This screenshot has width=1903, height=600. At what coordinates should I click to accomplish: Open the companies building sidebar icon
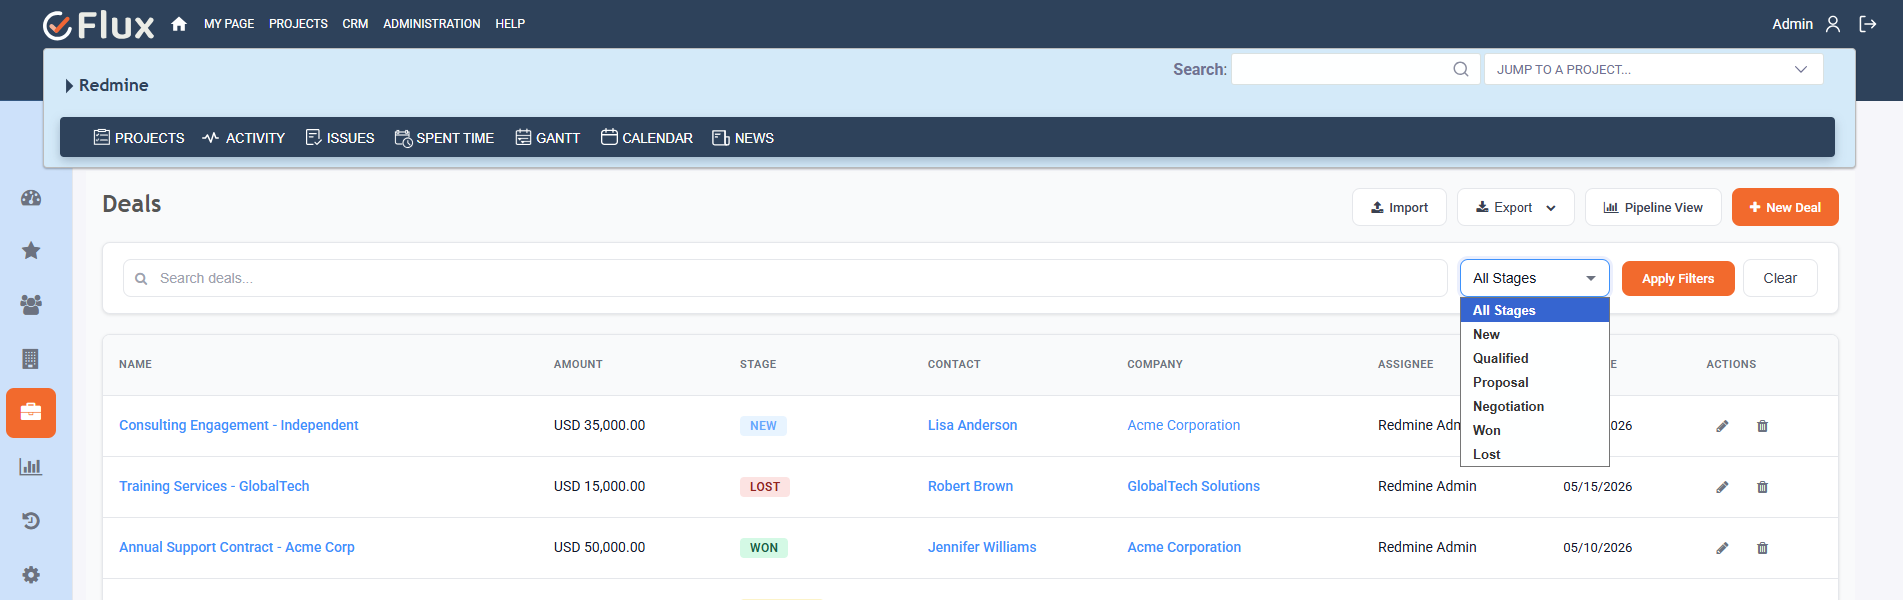31,359
